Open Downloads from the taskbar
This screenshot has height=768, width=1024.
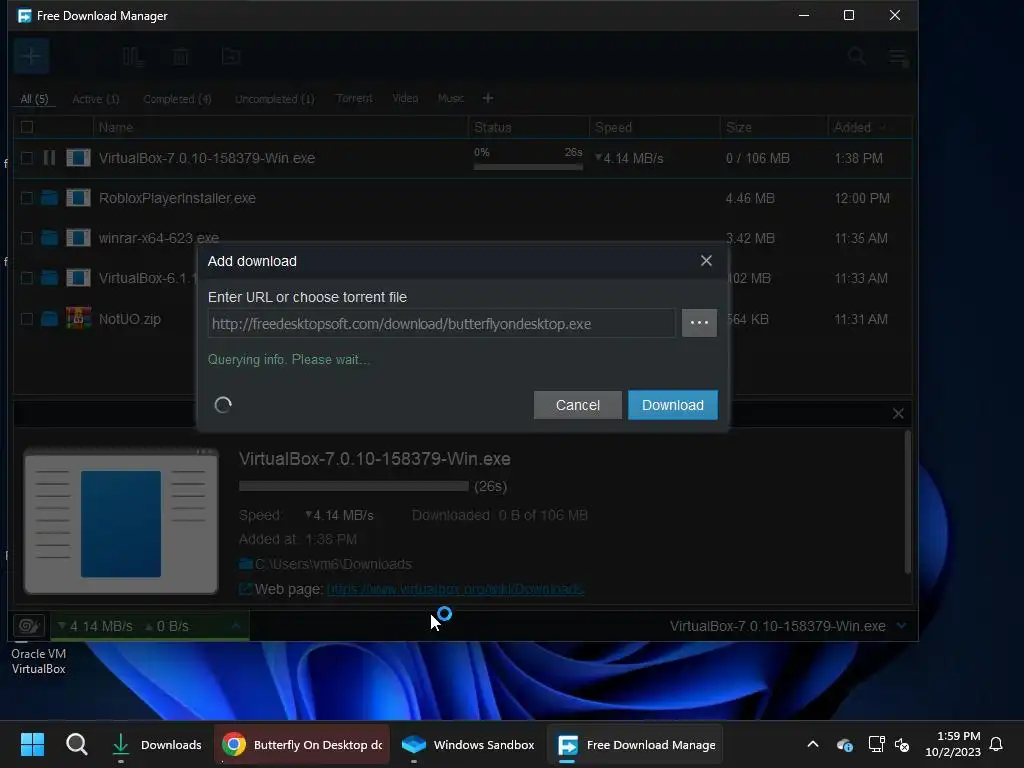click(157, 744)
